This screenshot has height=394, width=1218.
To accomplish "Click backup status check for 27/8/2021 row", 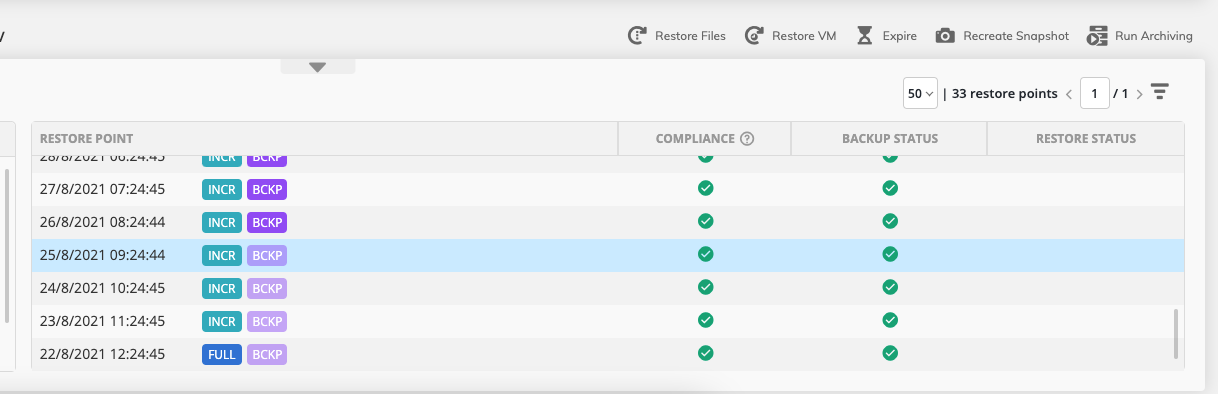I will click(890, 188).
